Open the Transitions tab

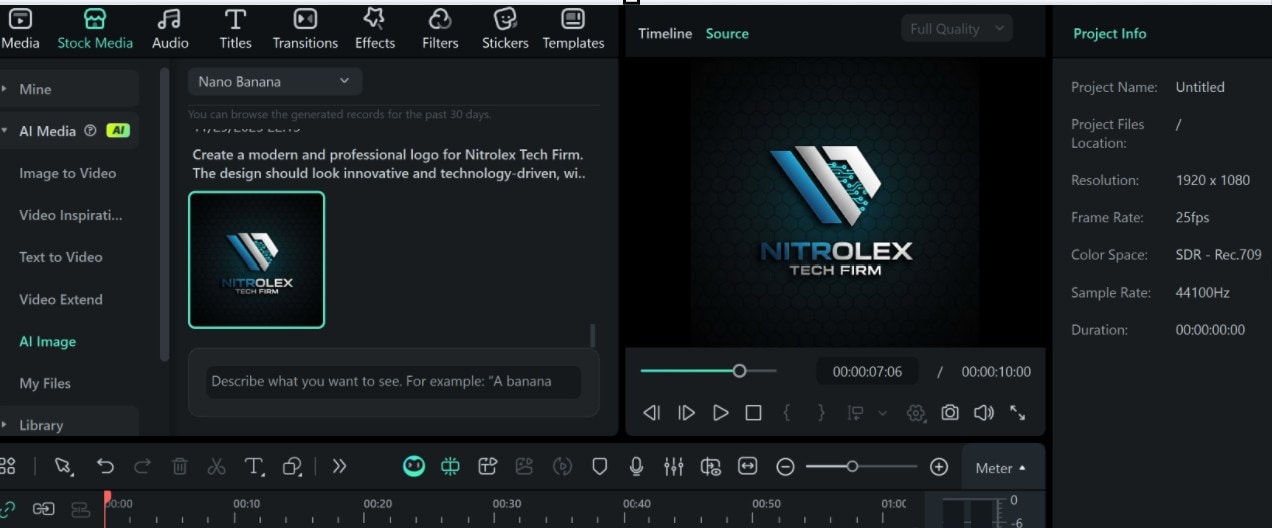tap(305, 29)
